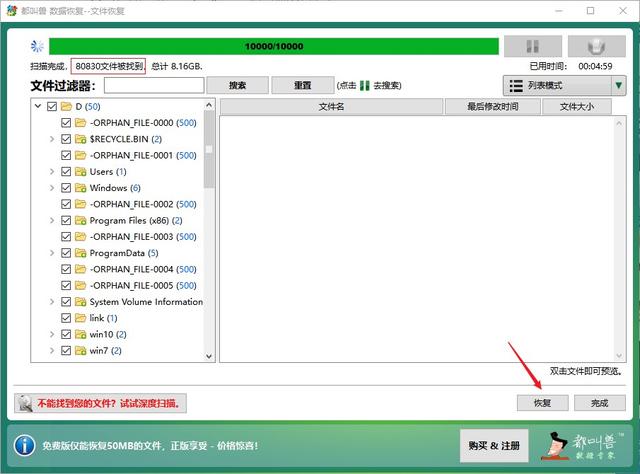Expand the win10 folder node
The height and width of the screenshot is (474, 640).
coord(52,334)
